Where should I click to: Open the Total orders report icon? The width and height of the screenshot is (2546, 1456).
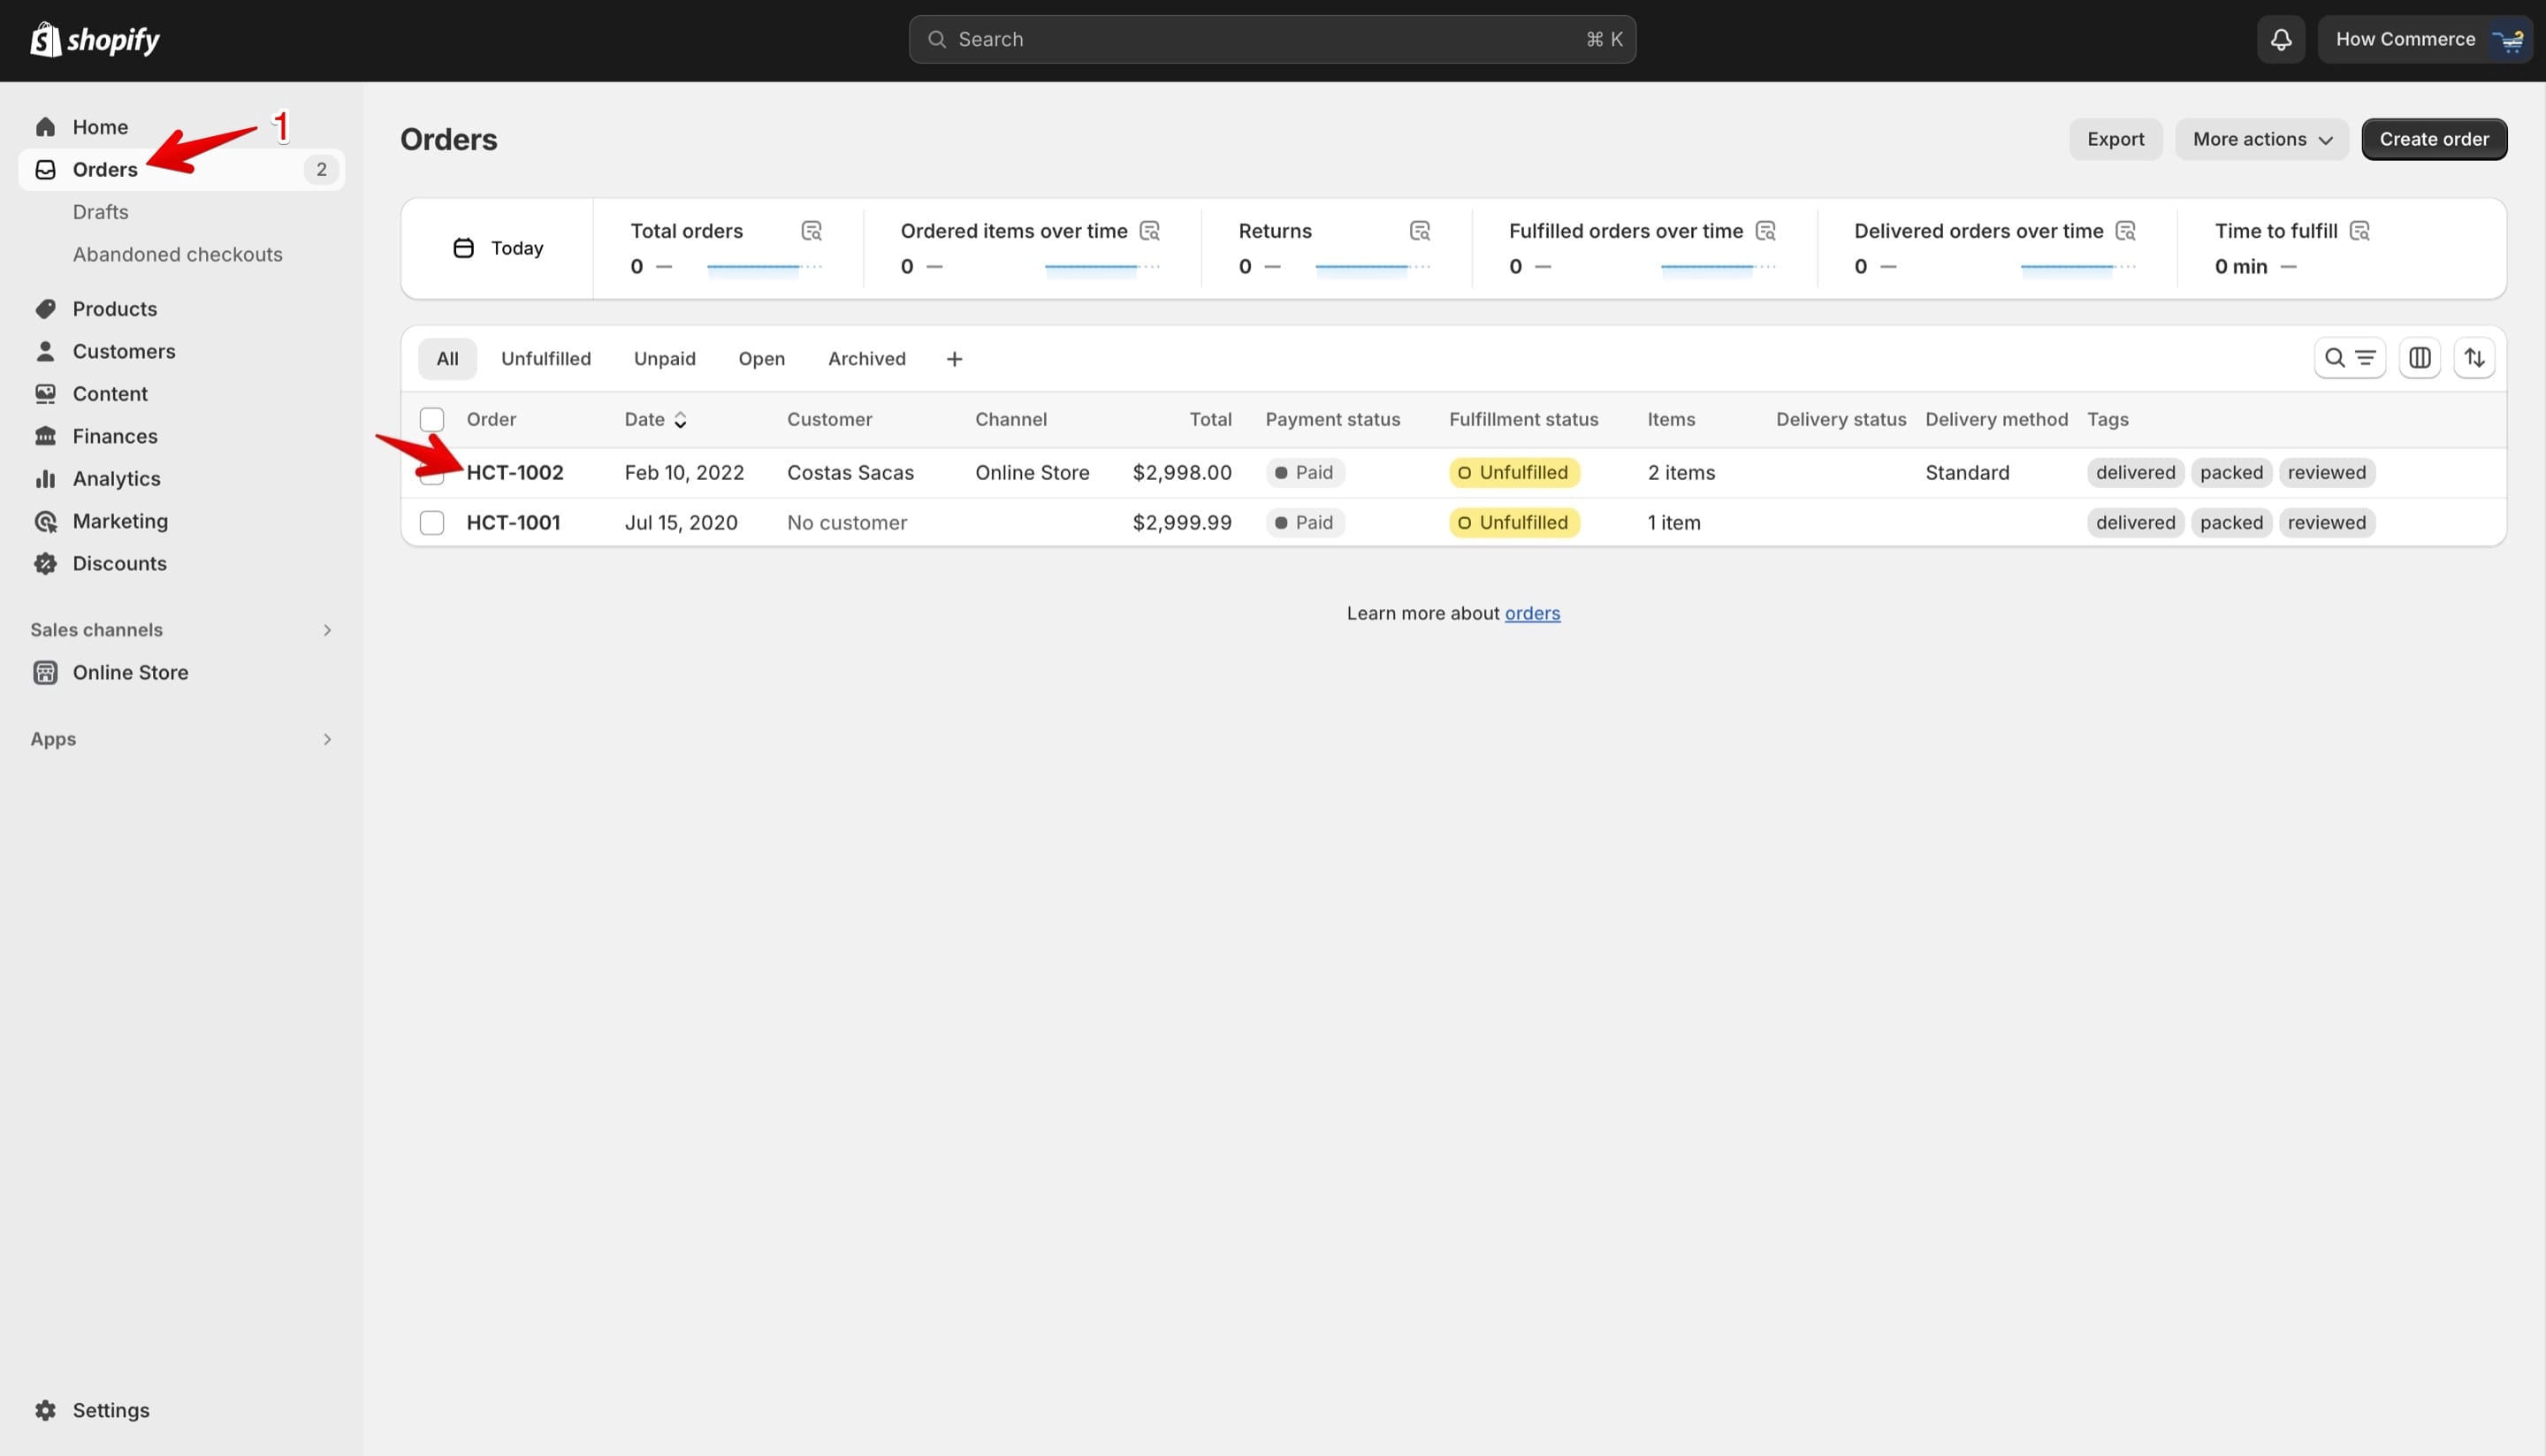pyautogui.click(x=811, y=231)
